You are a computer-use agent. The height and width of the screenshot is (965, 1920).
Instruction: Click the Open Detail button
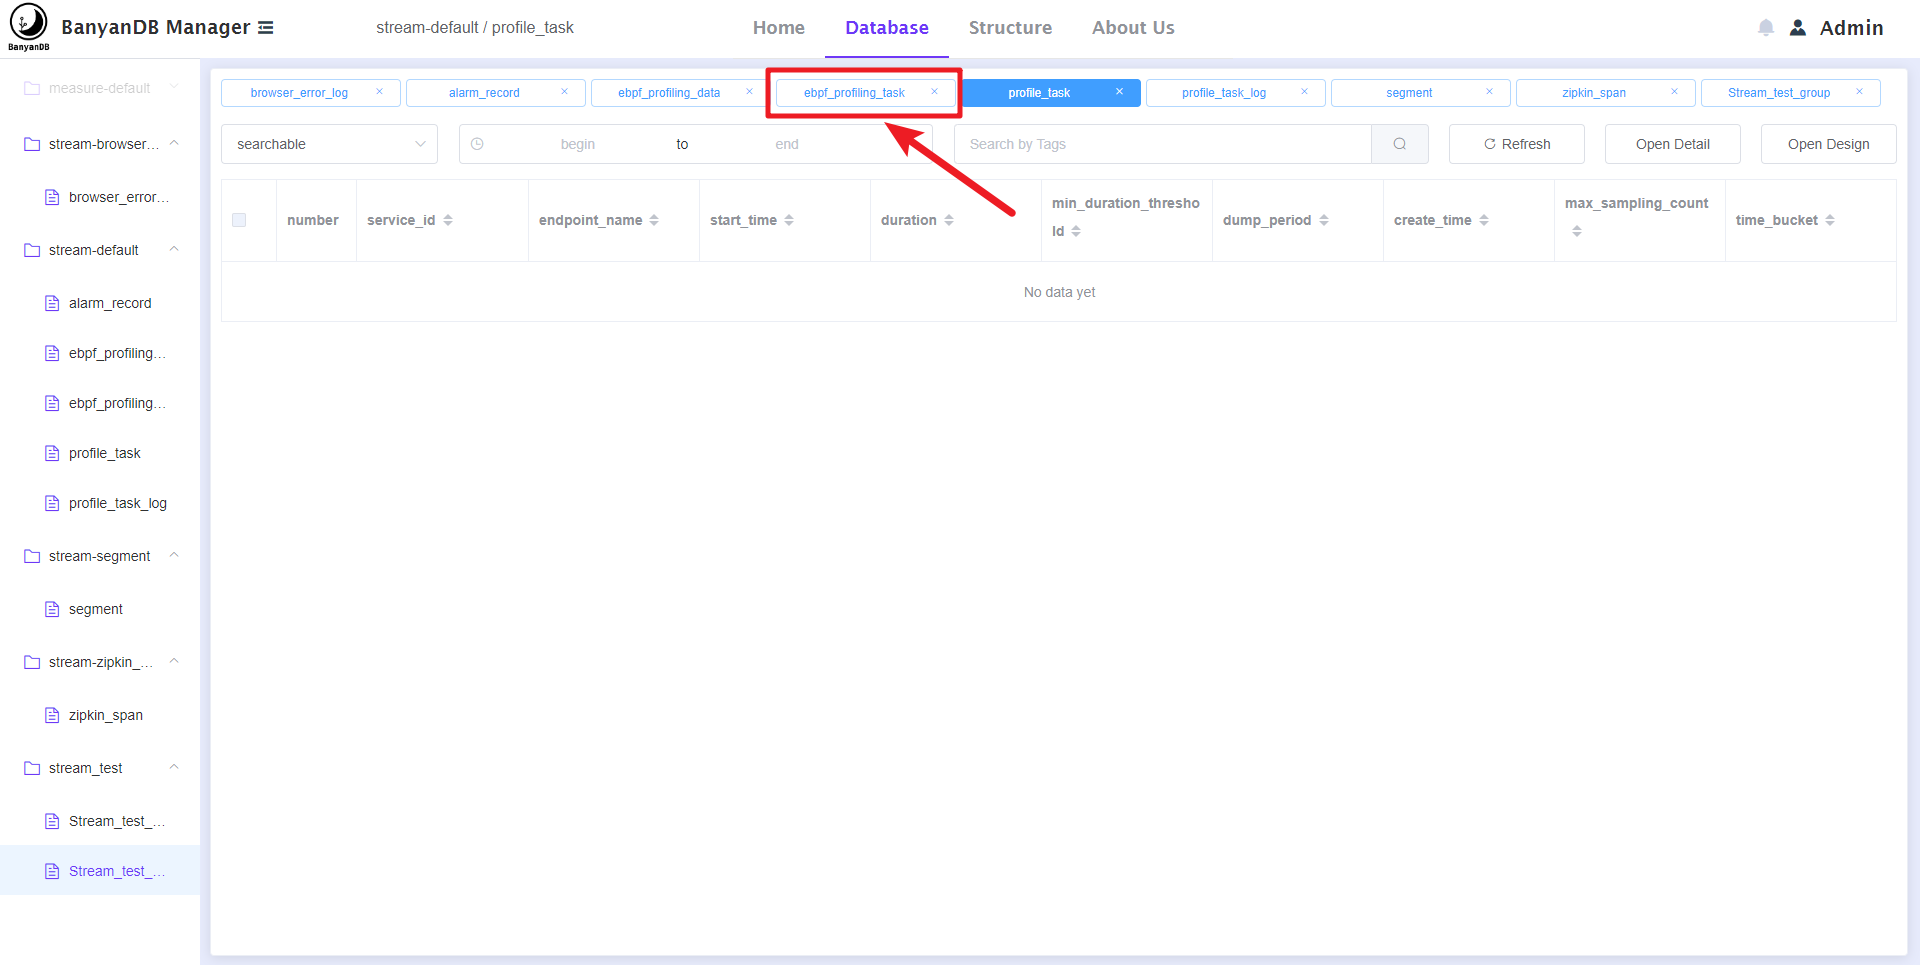(x=1672, y=144)
